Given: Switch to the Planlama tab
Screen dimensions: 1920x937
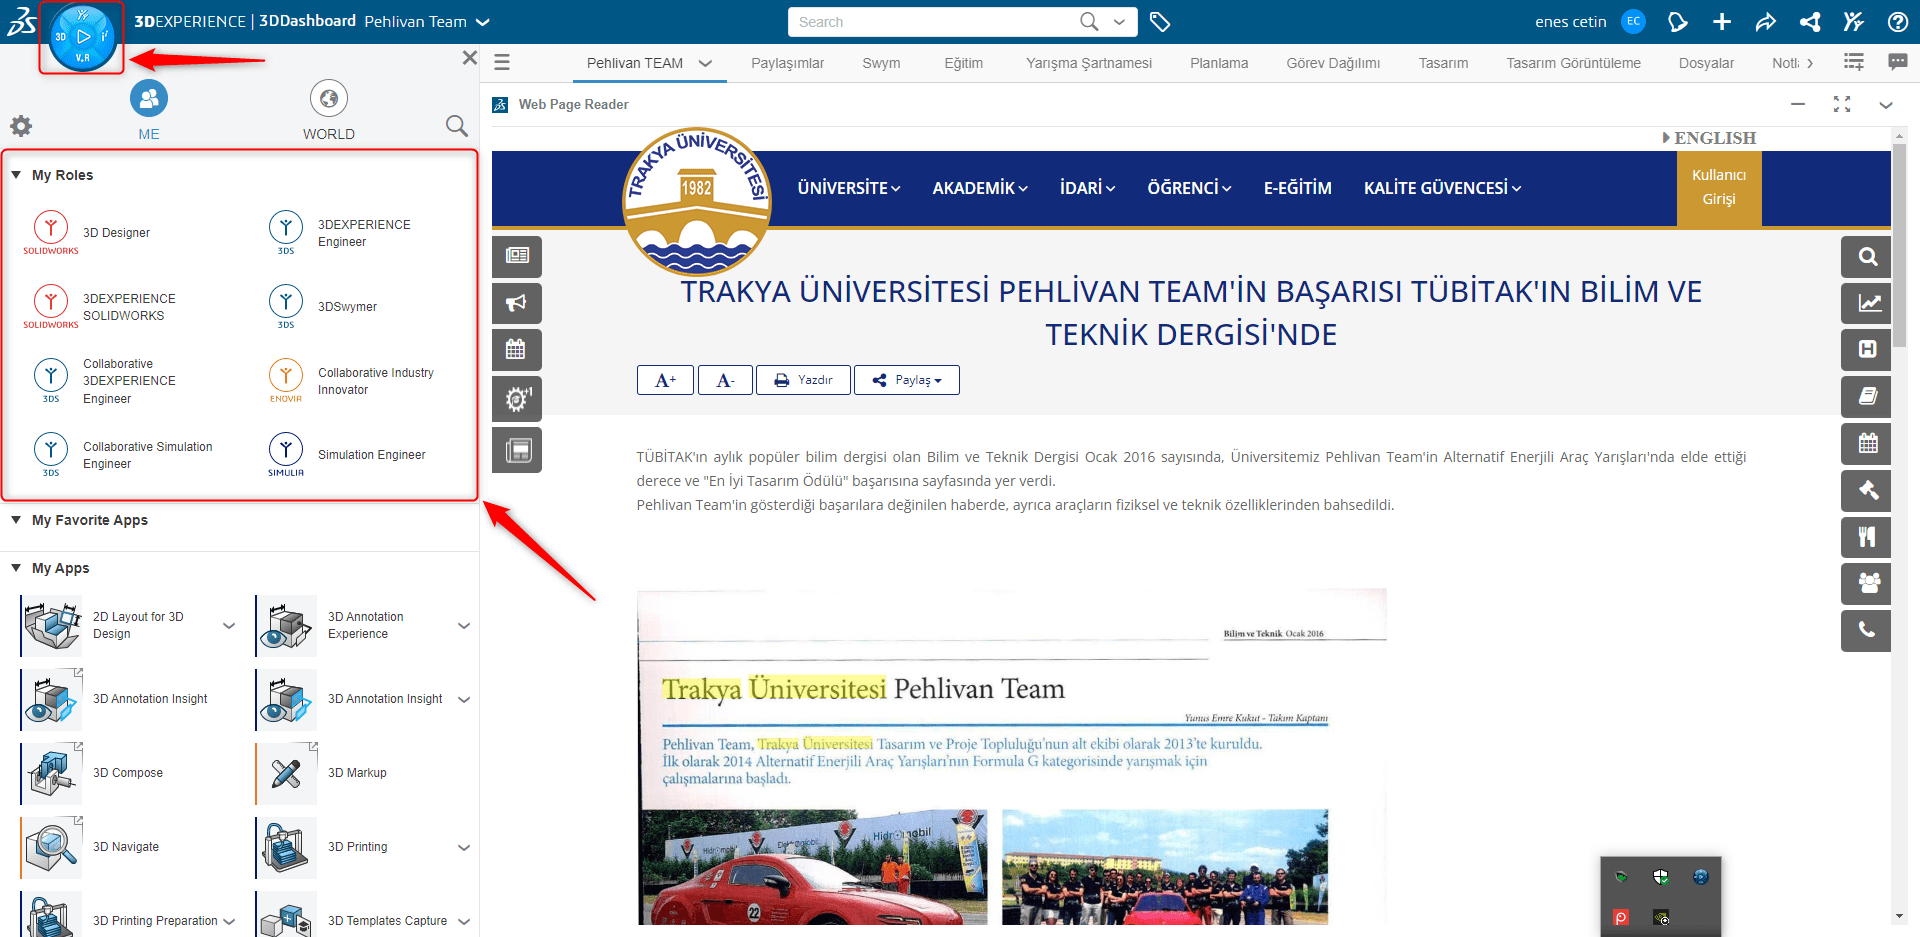Looking at the screenshot, I should click(1219, 63).
